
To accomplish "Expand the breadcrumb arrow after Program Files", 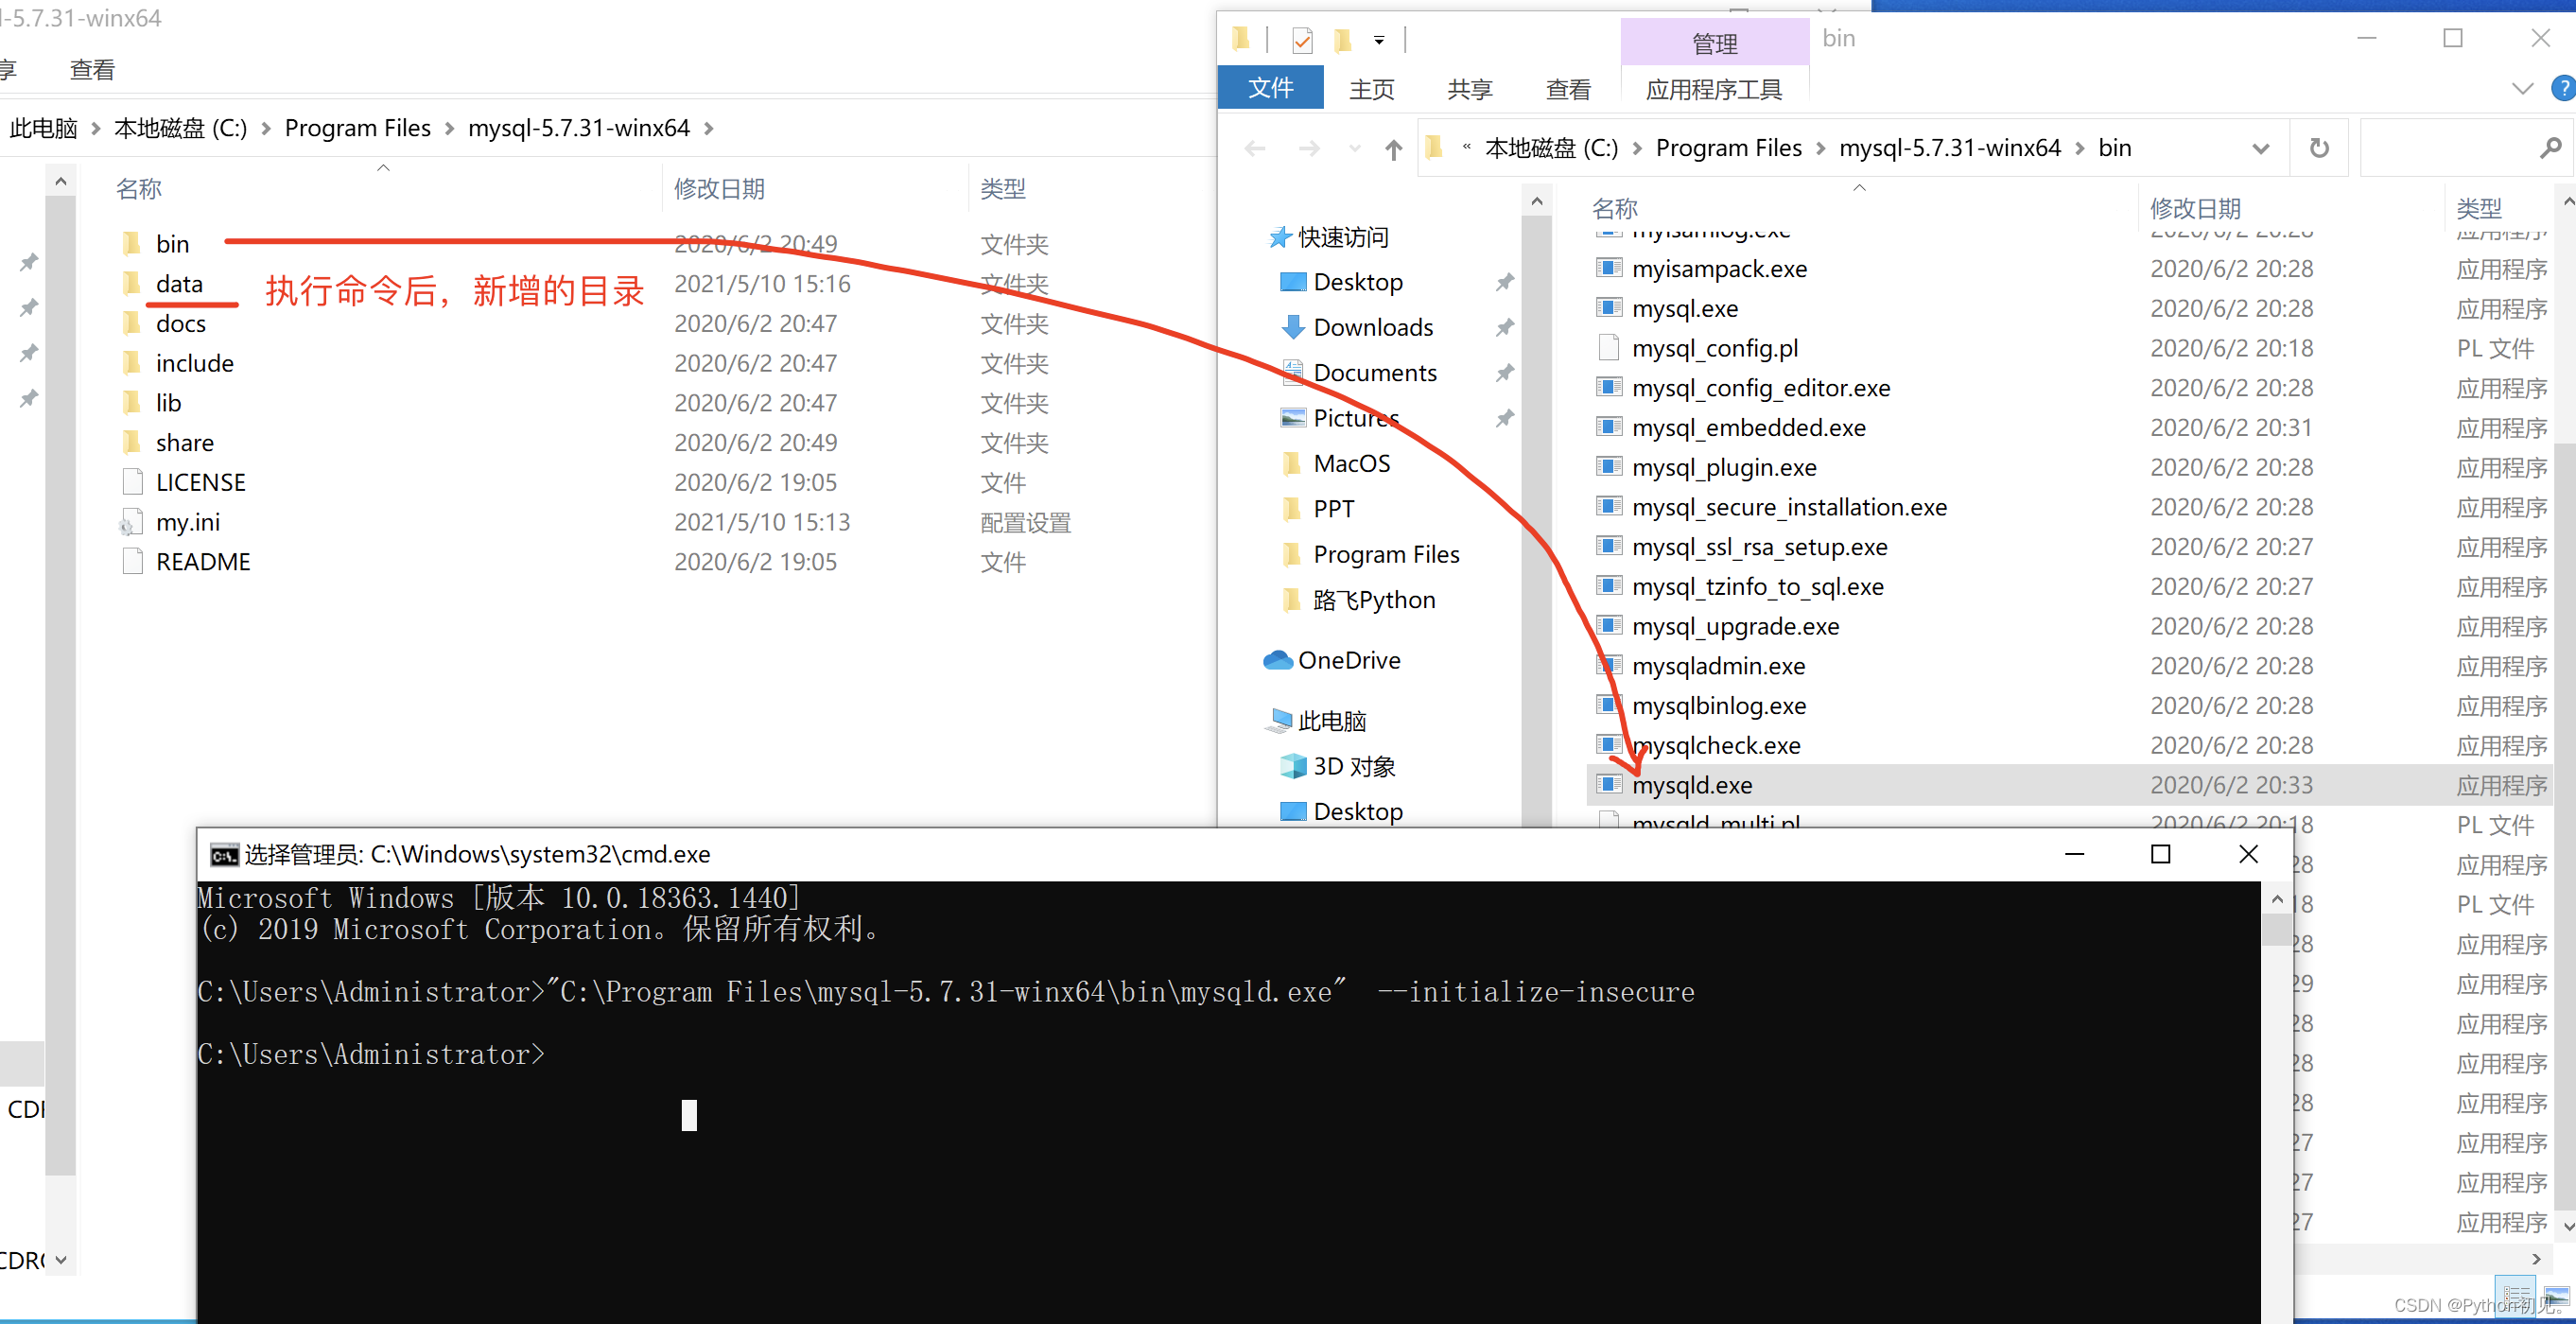I will 1819,147.
